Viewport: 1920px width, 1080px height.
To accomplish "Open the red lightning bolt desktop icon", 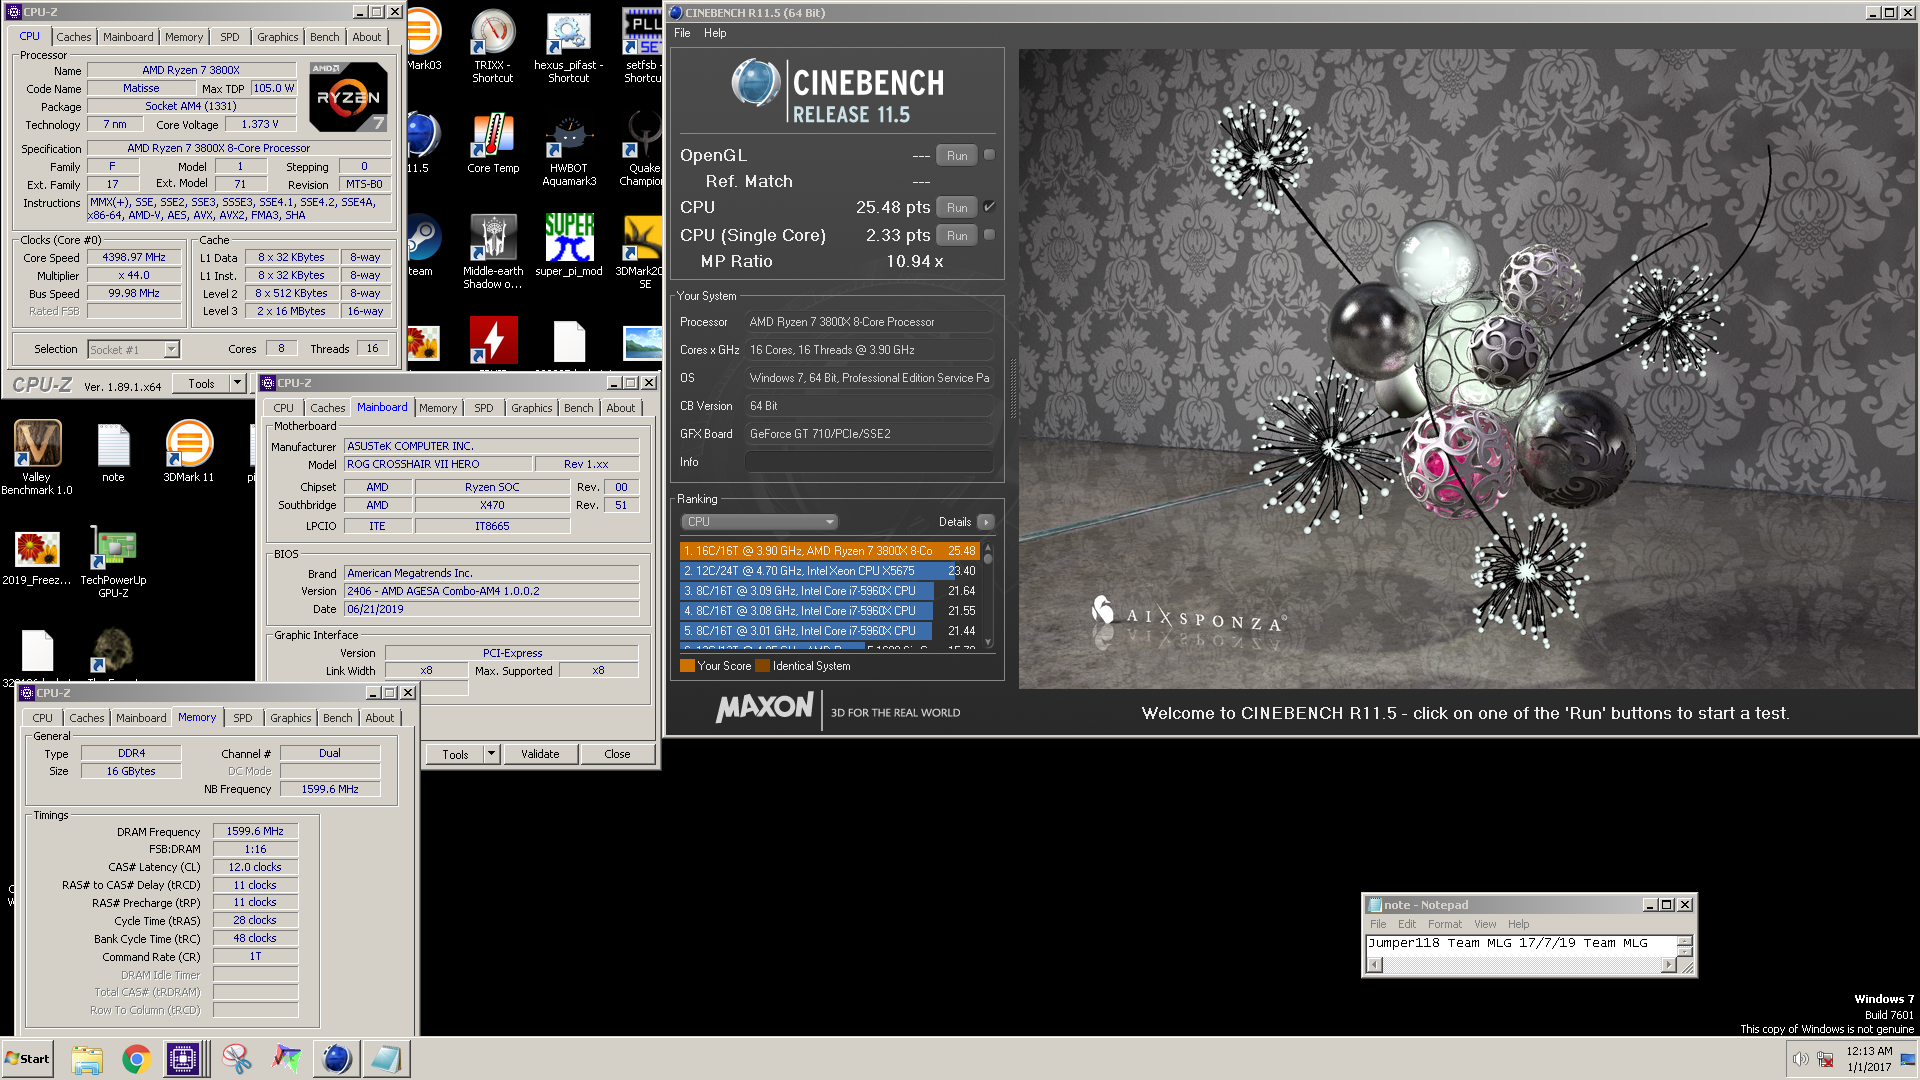I will [x=493, y=340].
